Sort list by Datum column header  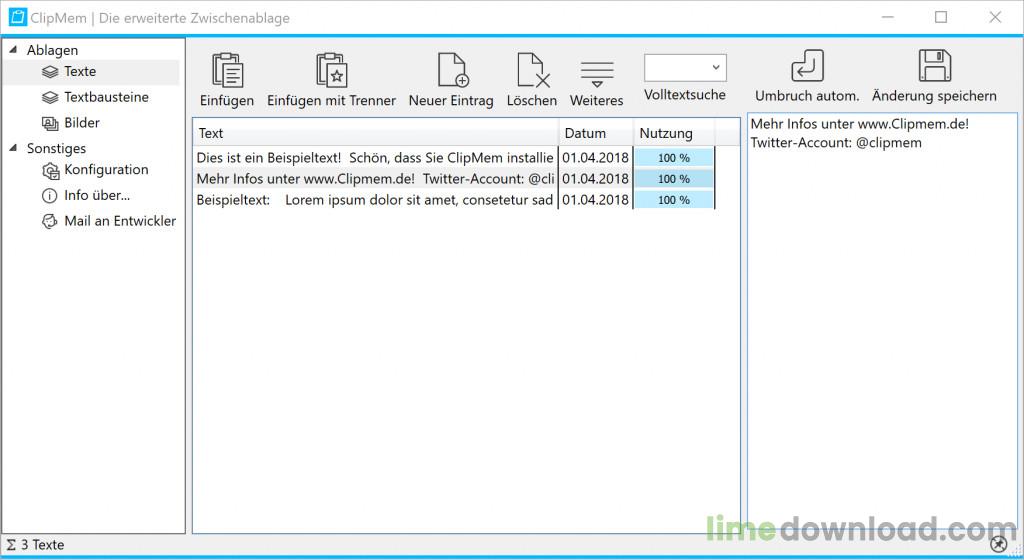coord(585,133)
